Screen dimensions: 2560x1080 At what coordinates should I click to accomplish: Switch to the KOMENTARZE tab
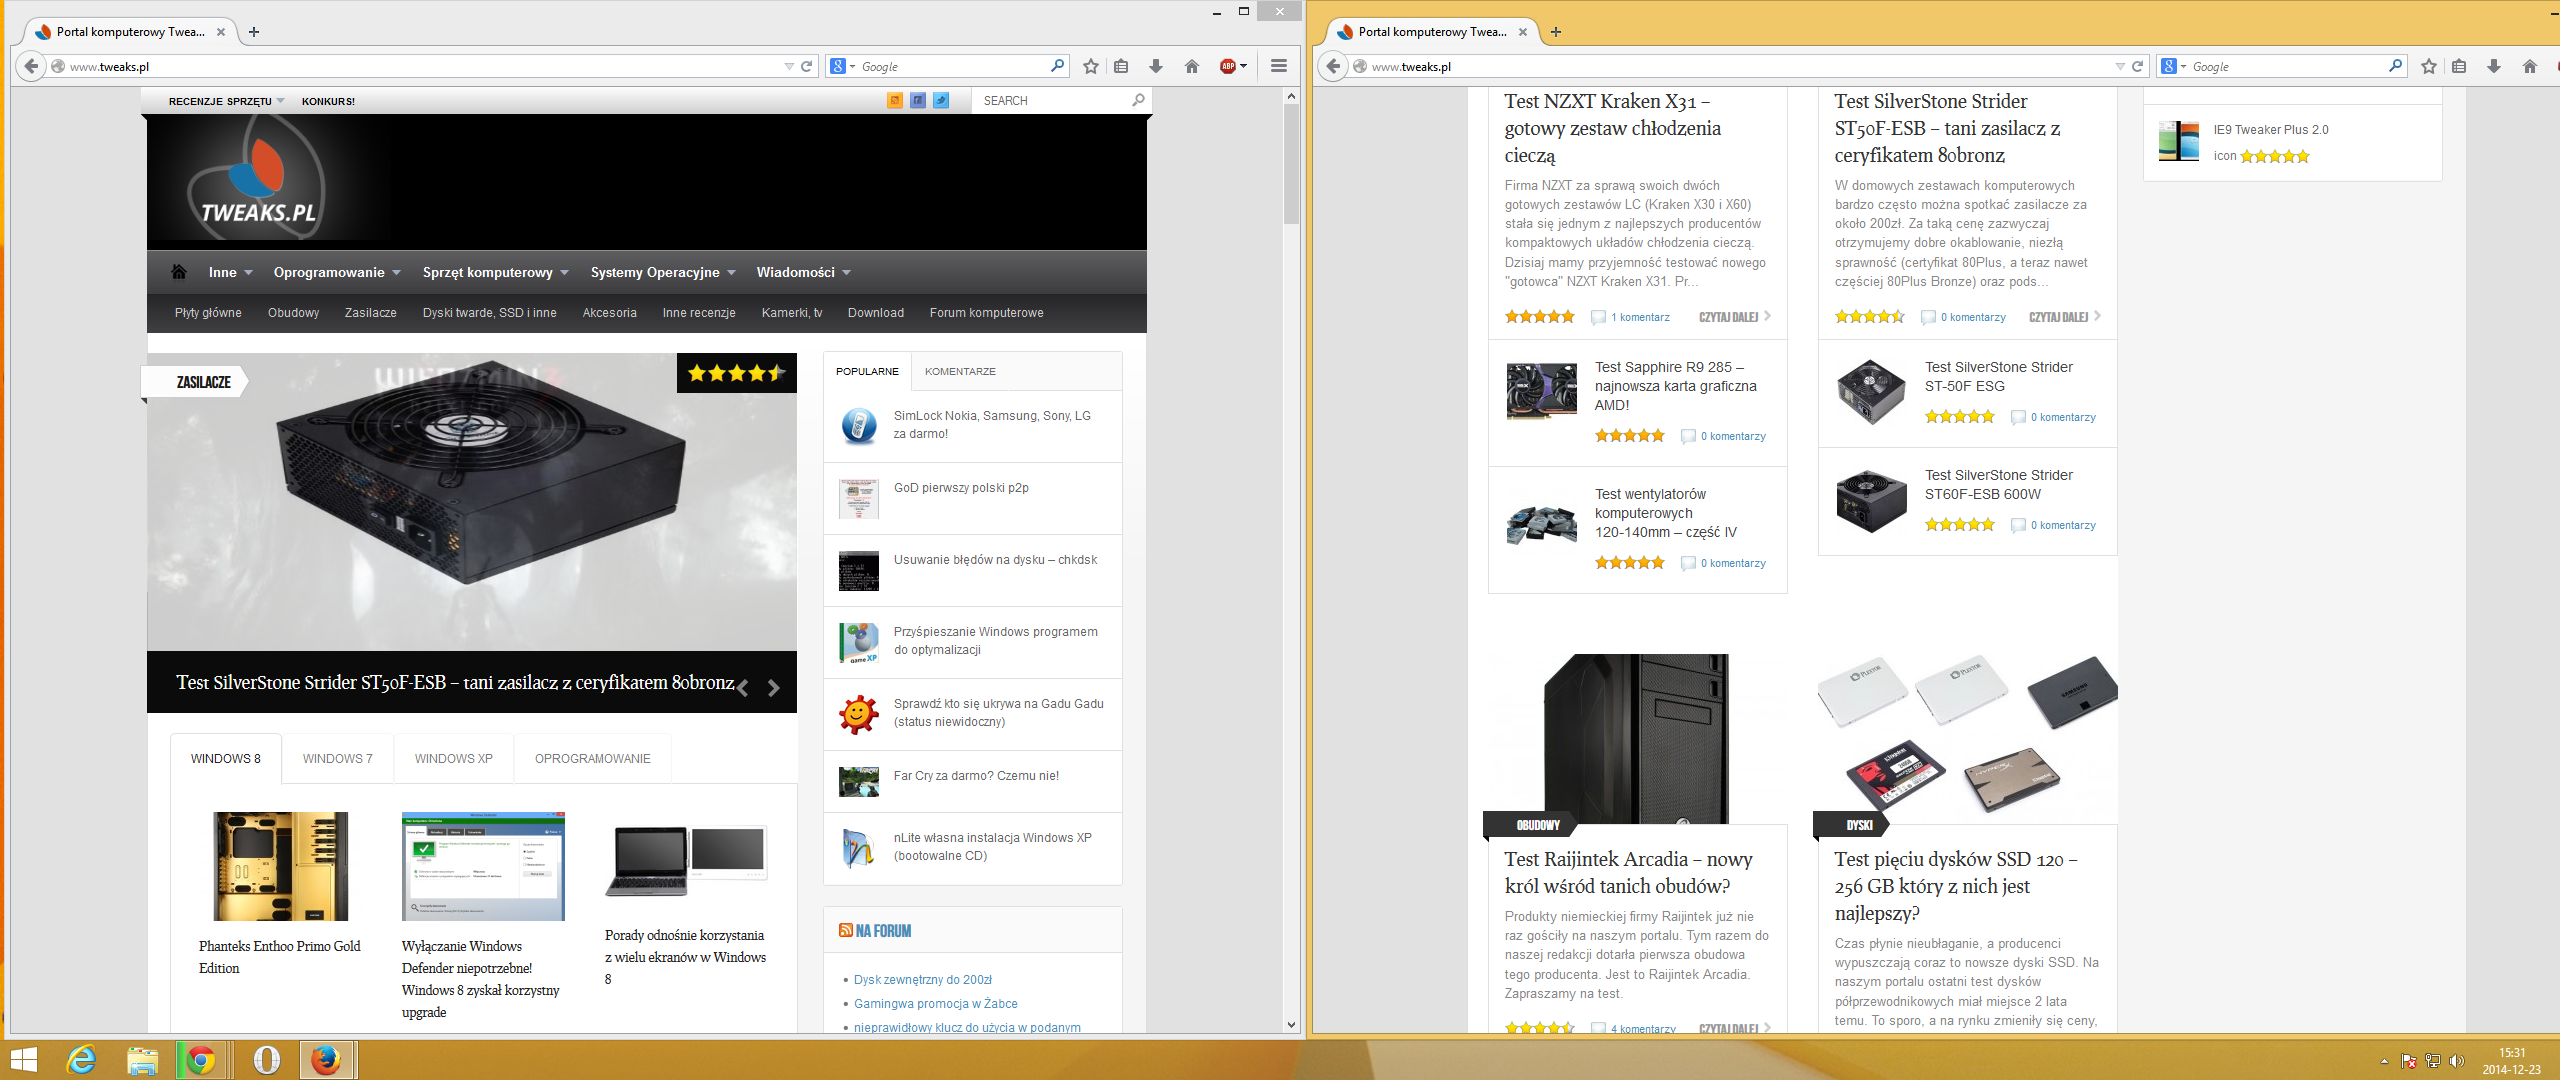960,371
